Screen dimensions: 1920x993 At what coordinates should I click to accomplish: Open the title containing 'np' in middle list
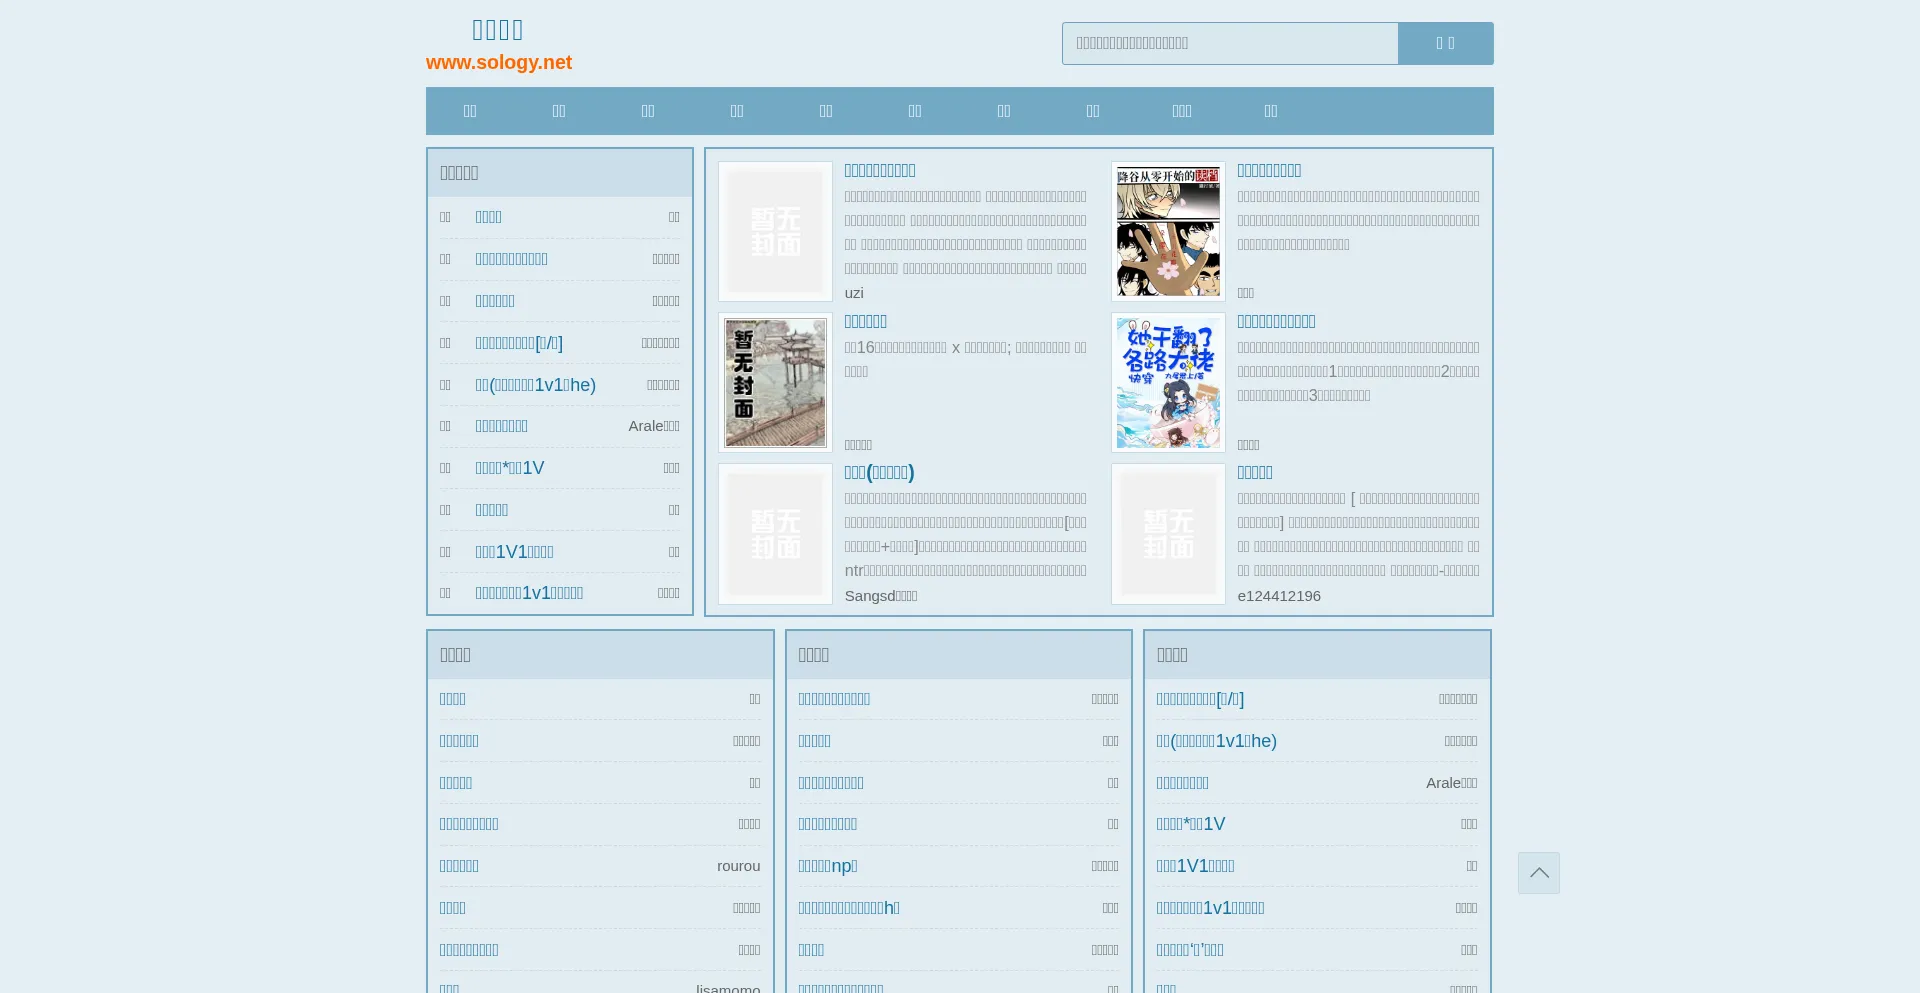(x=827, y=866)
